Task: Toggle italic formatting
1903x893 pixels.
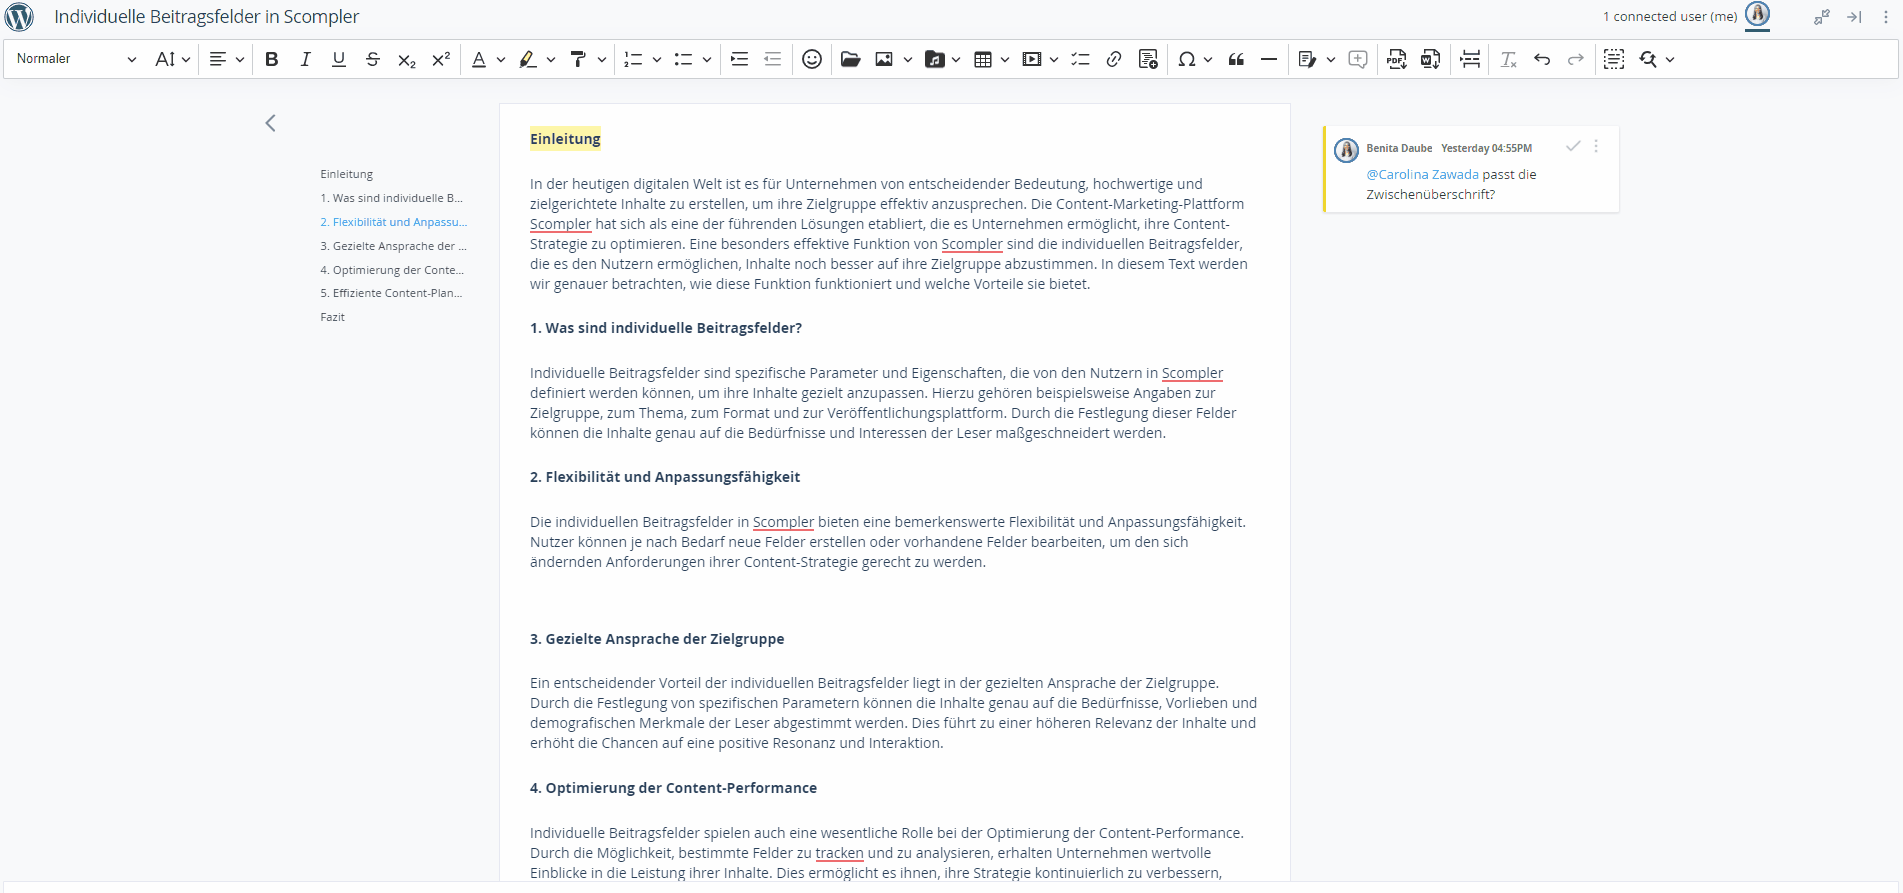Action: 305,59
